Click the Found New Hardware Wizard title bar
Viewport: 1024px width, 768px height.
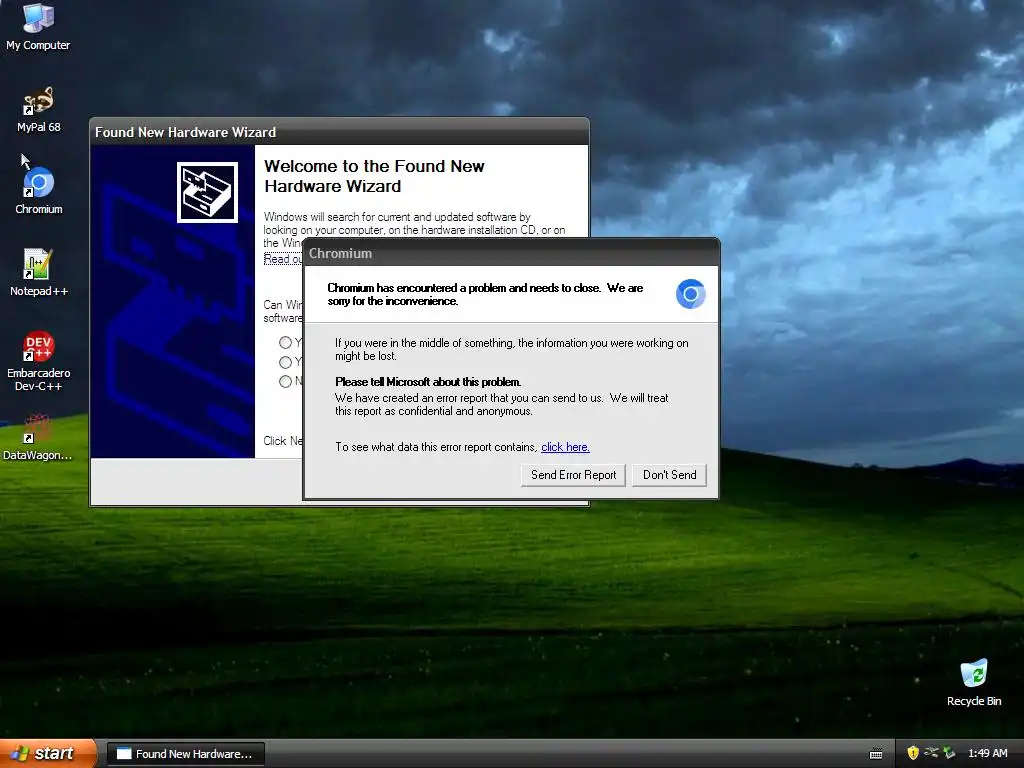(x=339, y=132)
